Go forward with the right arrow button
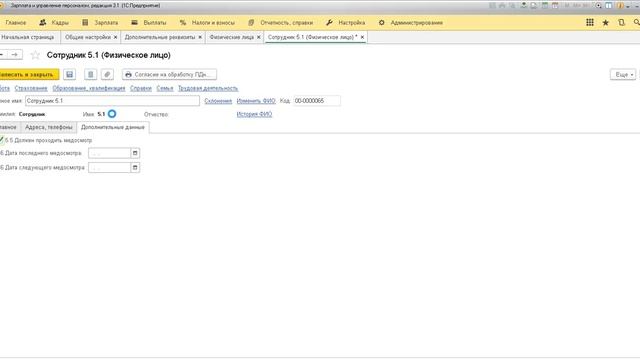This screenshot has height=360, width=640. 15,54
